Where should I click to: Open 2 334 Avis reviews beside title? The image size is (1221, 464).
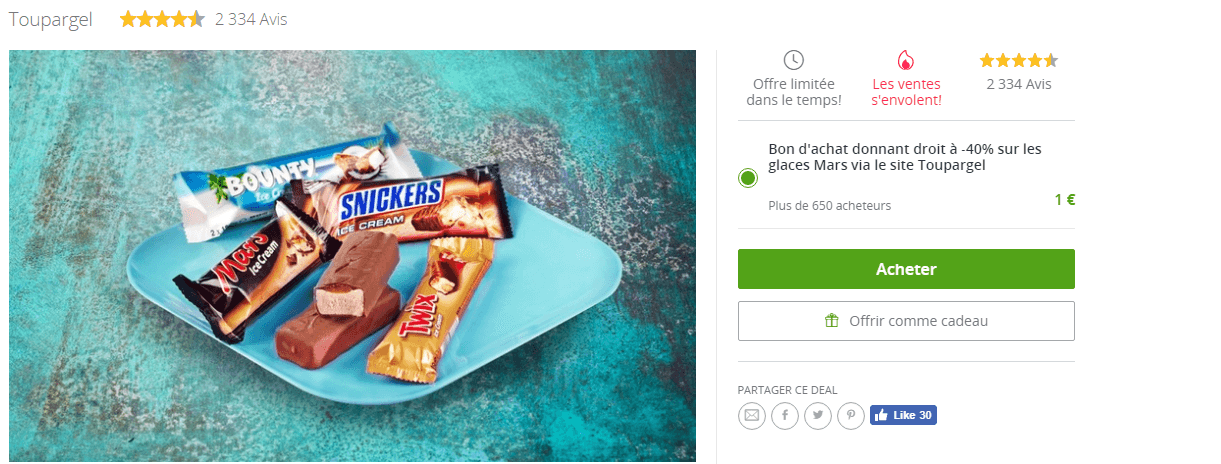point(251,19)
